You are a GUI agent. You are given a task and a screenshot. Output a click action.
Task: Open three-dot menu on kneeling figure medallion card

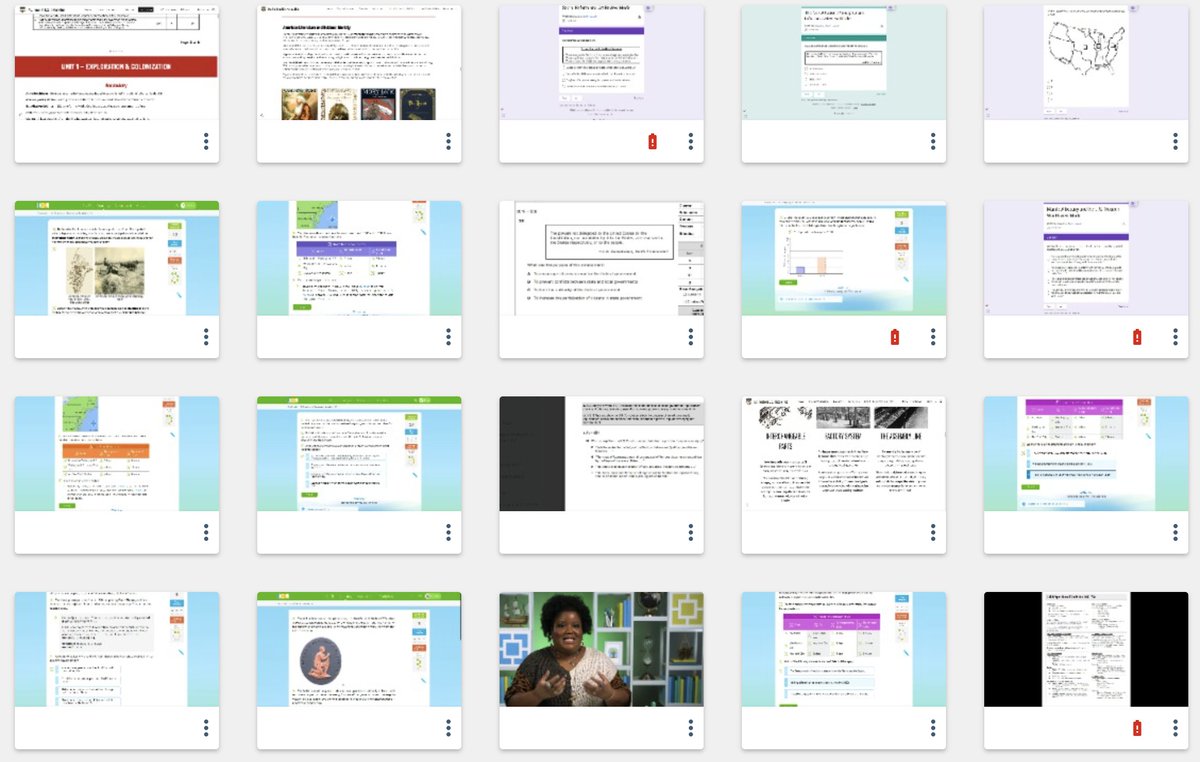coord(448,728)
